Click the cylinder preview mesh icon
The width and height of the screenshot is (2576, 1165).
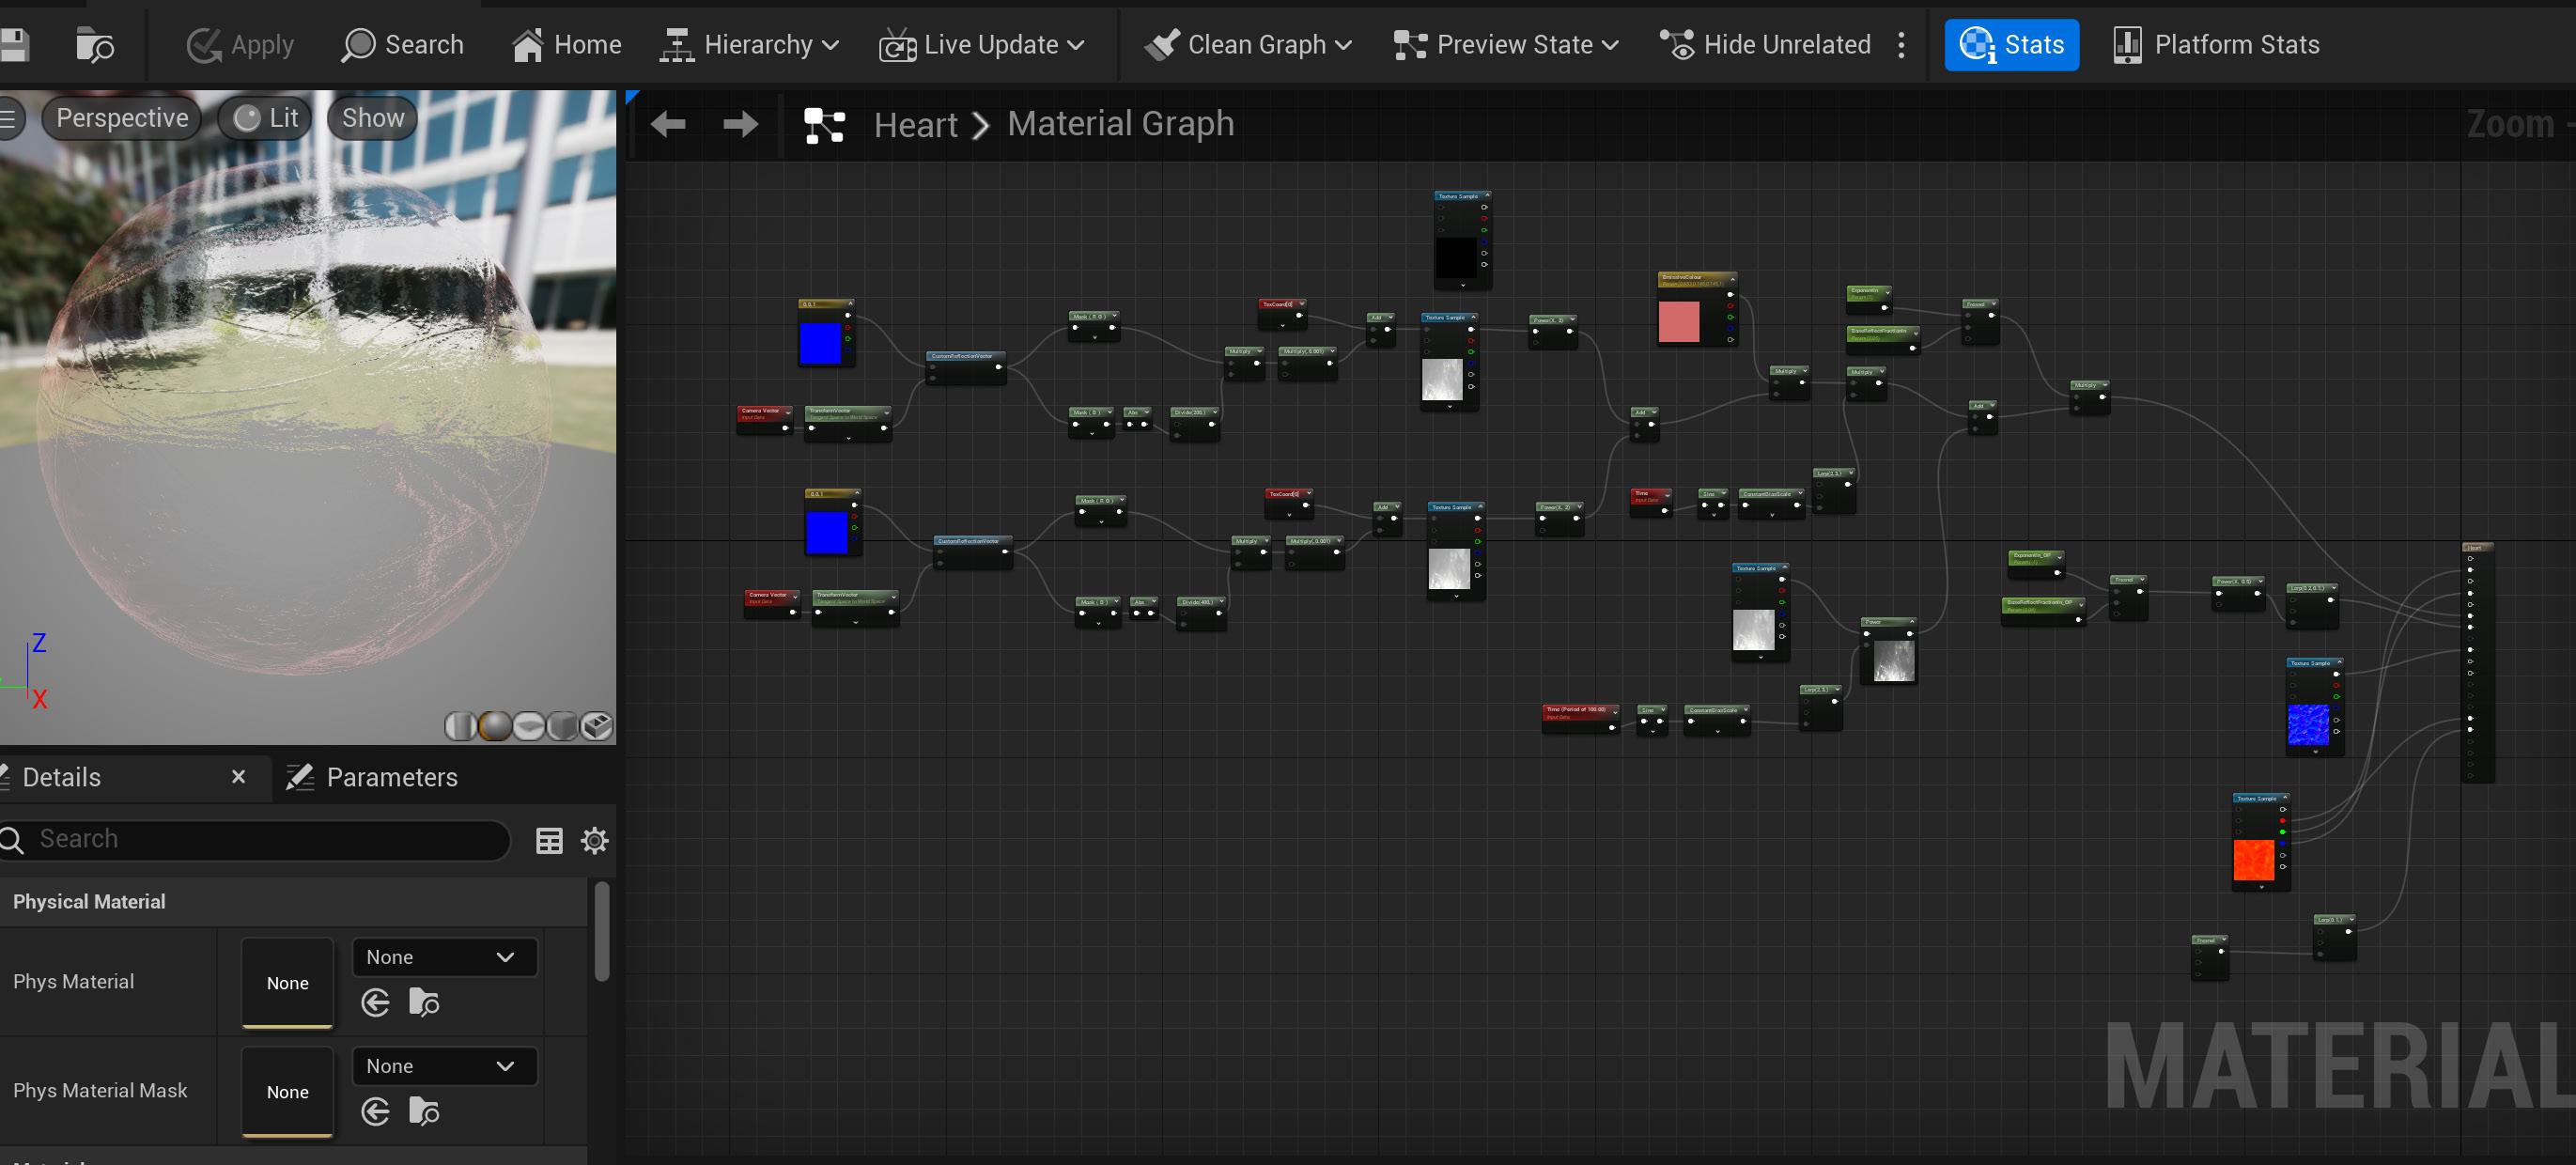point(460,726)
